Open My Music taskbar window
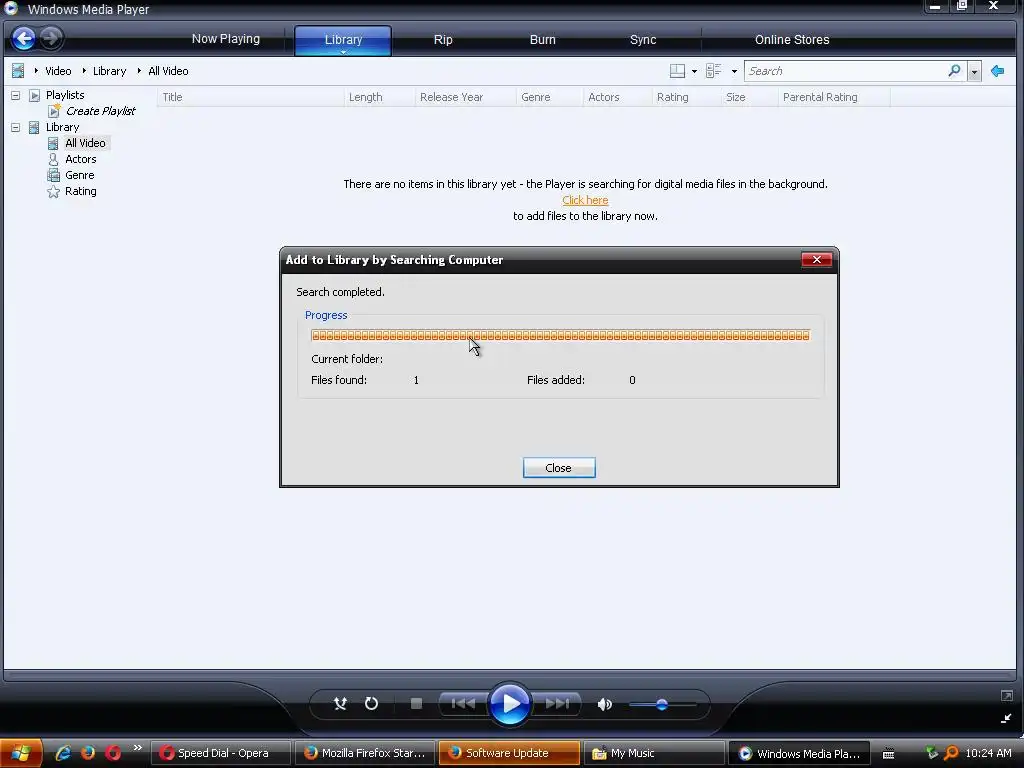Viewport: 1024px width, 768px height. (654, 753)
